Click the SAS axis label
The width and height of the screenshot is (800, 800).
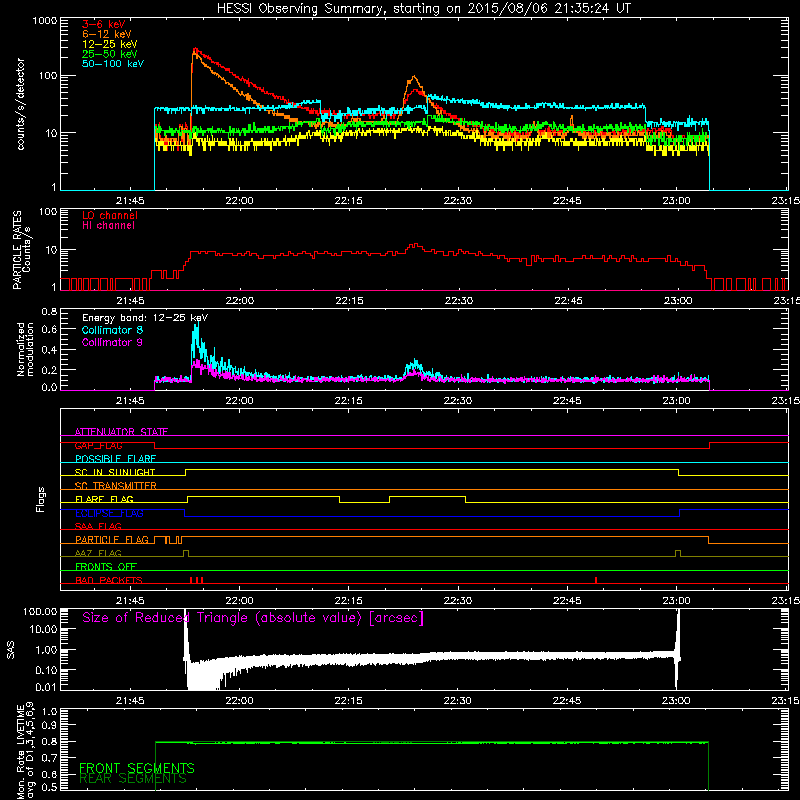[x=10, y=650]
